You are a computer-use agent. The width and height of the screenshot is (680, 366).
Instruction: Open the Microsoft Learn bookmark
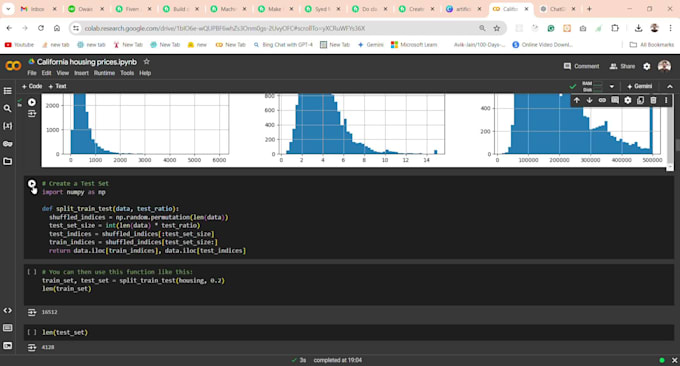click(414, 45)
